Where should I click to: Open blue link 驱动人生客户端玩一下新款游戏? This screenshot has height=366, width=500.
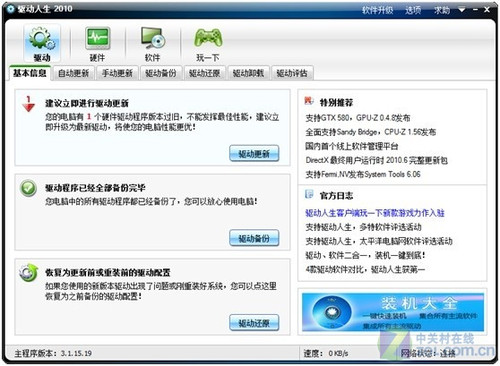(375, 213)
